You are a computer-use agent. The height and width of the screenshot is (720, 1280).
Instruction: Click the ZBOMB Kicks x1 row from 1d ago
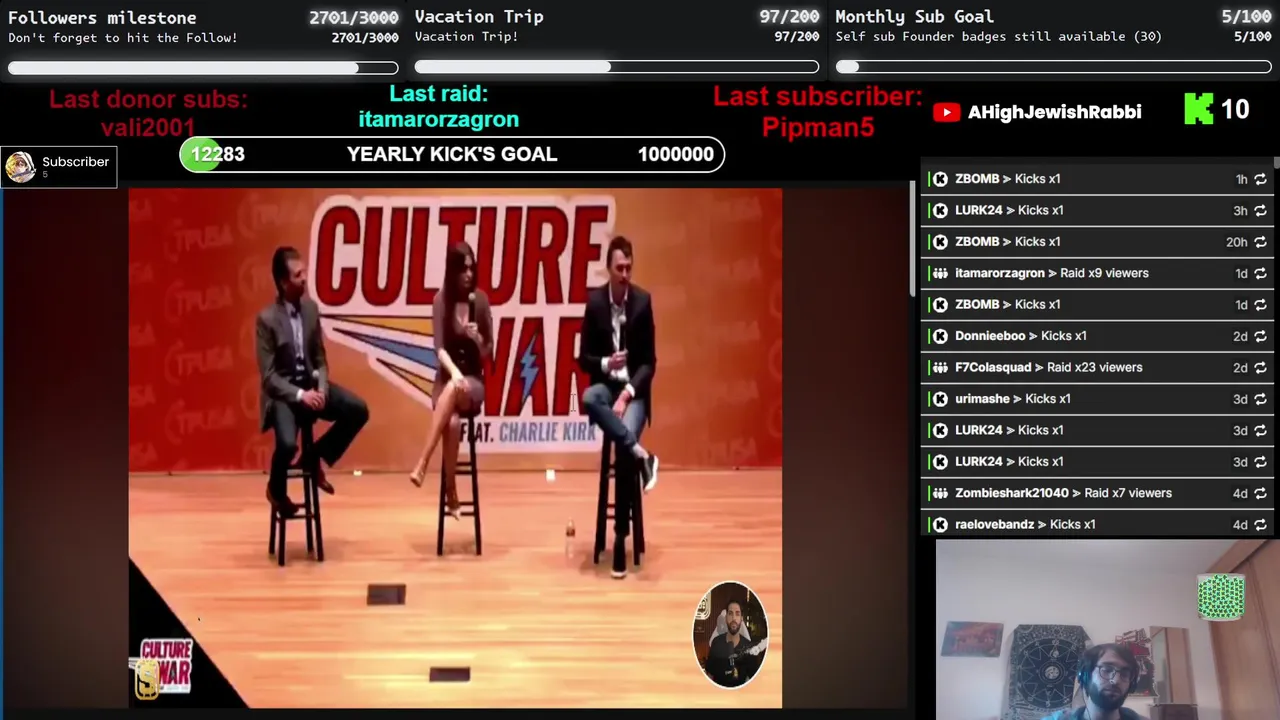click(1097, 304)
